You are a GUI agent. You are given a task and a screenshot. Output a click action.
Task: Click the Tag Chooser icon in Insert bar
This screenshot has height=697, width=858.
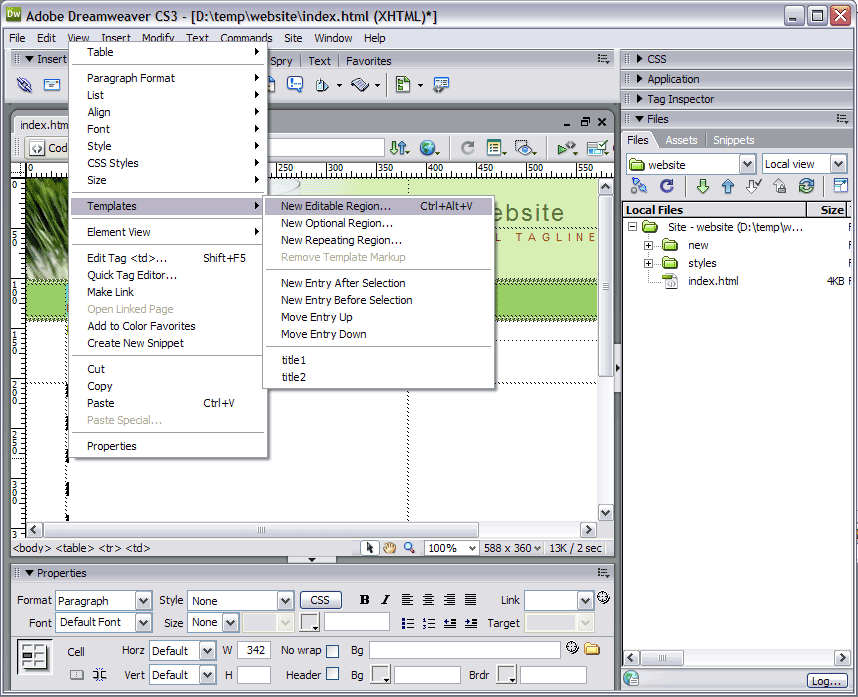[441, 84]
